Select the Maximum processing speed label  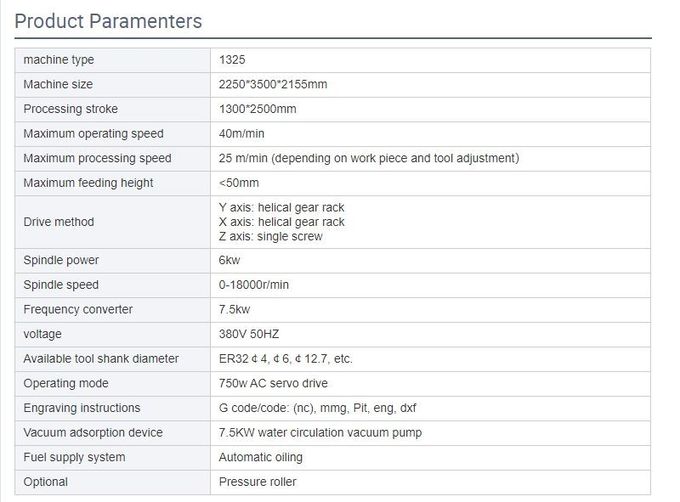point(97,158)
